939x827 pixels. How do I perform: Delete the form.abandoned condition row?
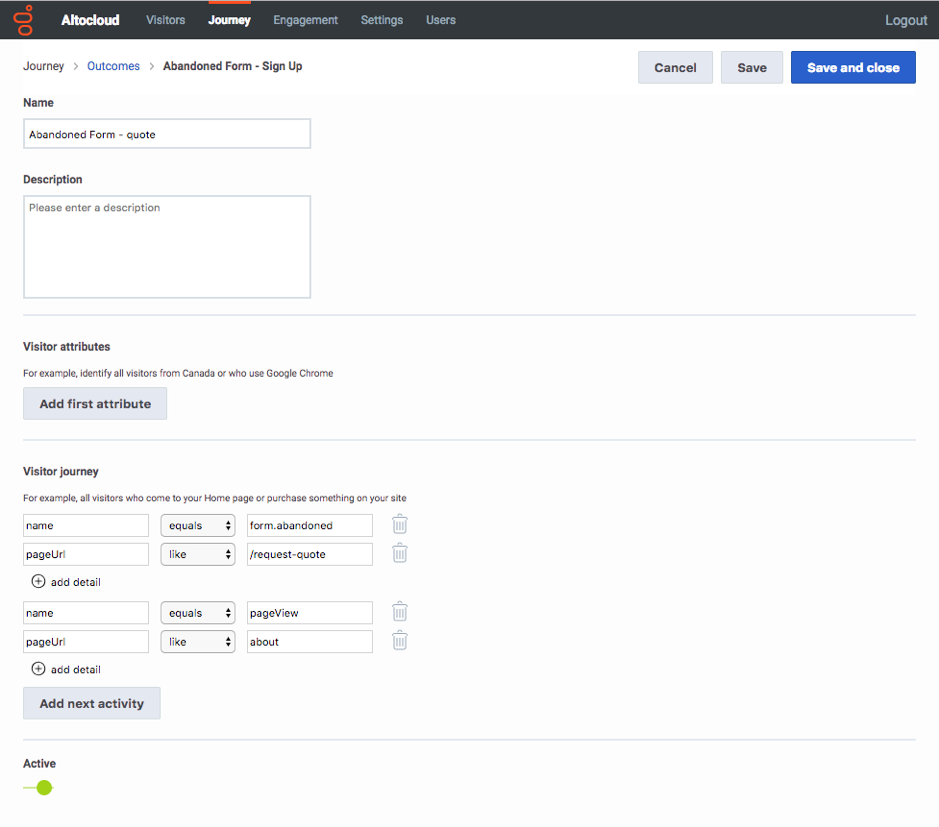pyautogui.click(x=399, y=525)
